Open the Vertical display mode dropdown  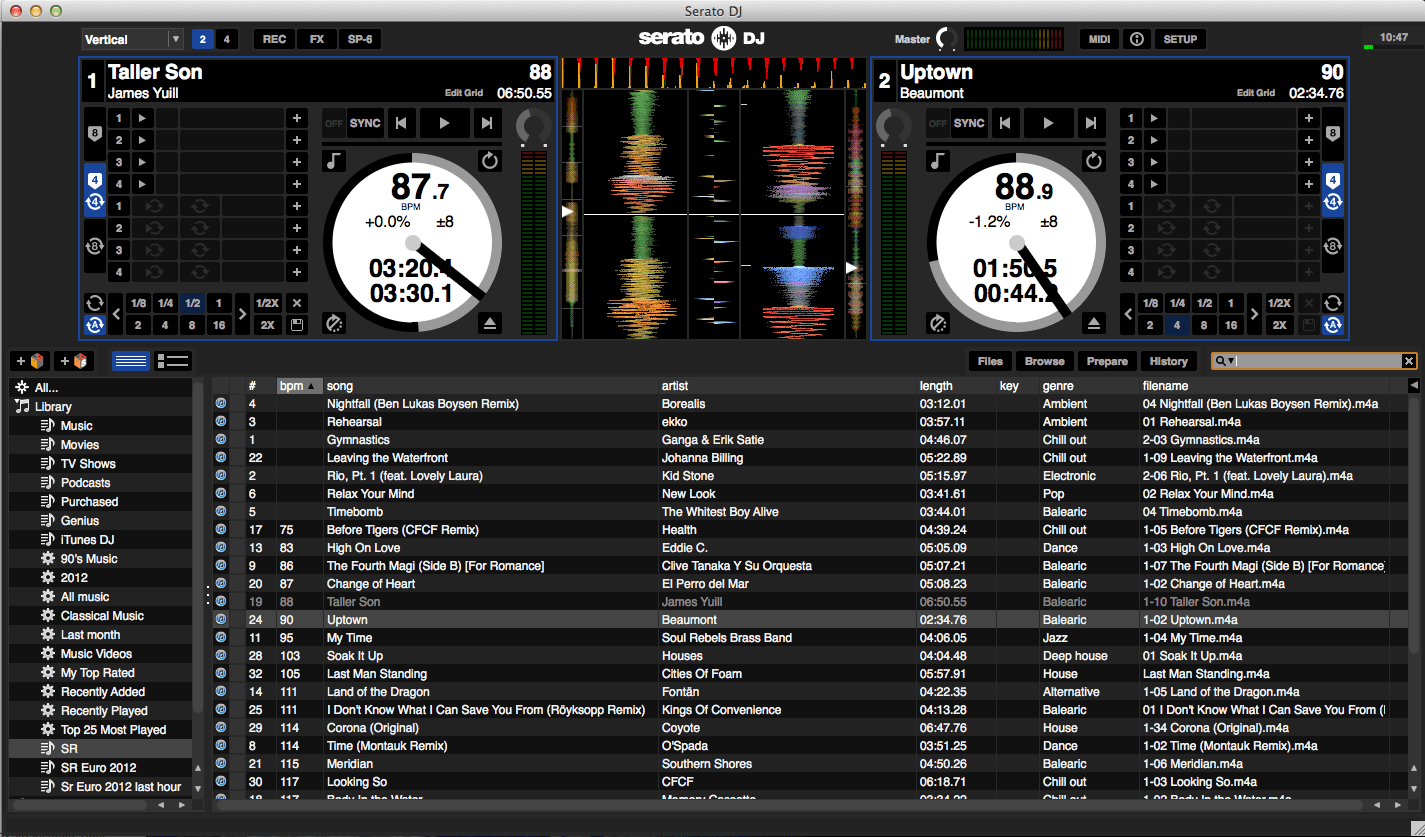point(132,39)
